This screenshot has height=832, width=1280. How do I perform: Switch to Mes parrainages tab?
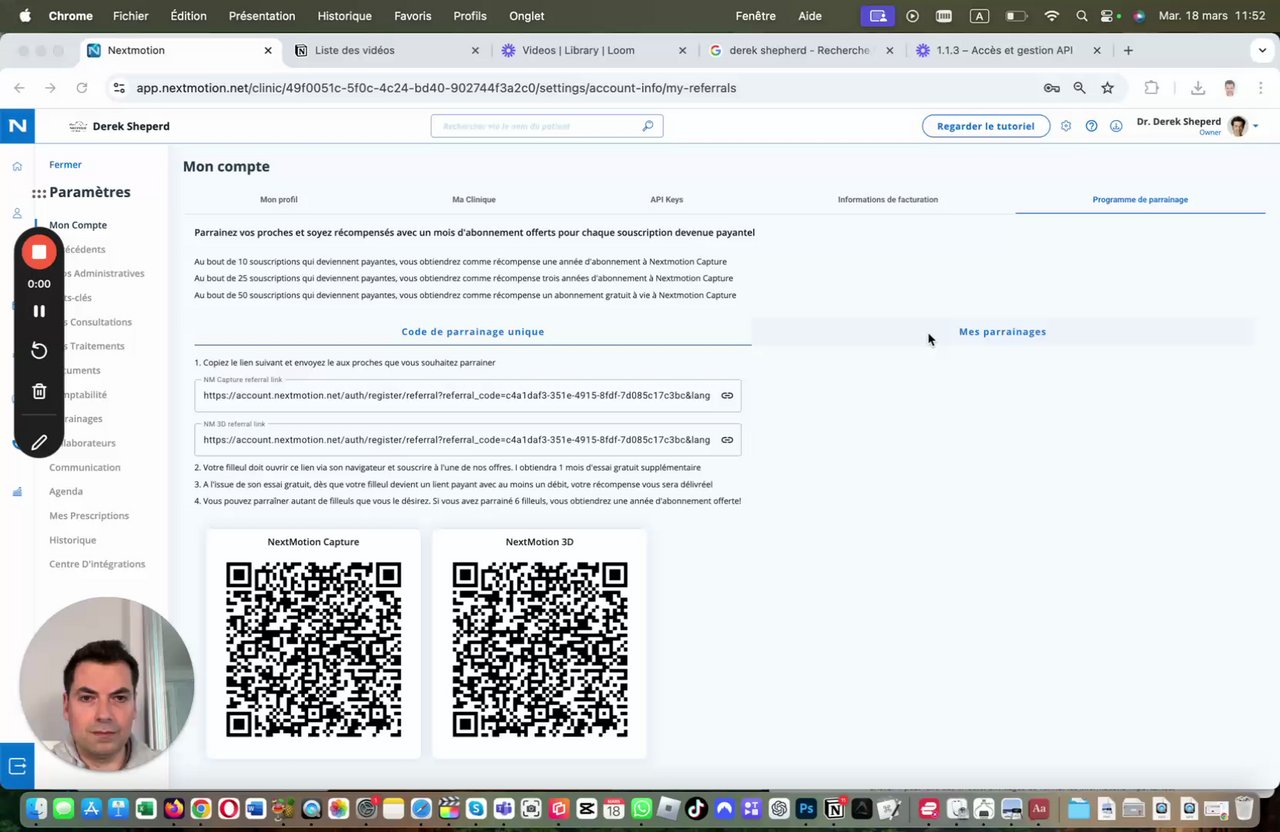(x=1002, y=331)
